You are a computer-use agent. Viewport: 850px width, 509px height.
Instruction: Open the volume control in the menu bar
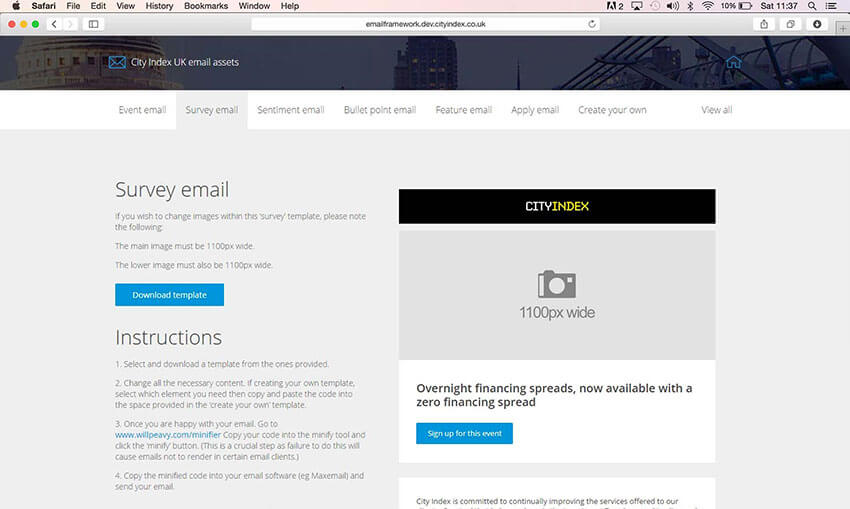tap(672, 6)
